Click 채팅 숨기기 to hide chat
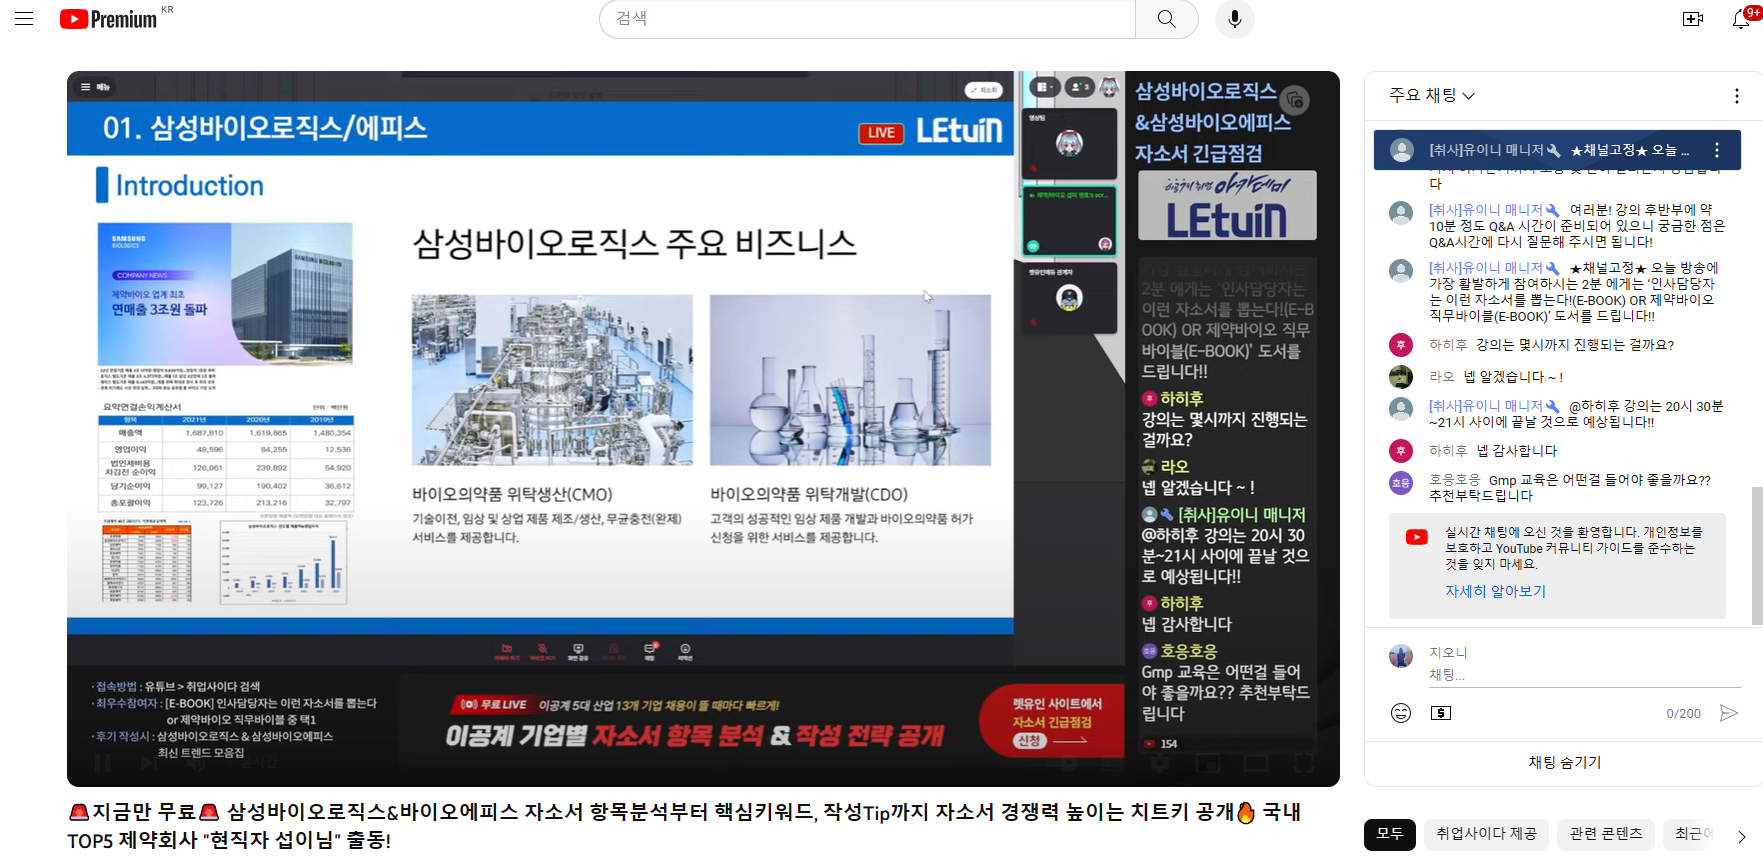This screenshot has height=862, width=1763. tap(1564, 762)
